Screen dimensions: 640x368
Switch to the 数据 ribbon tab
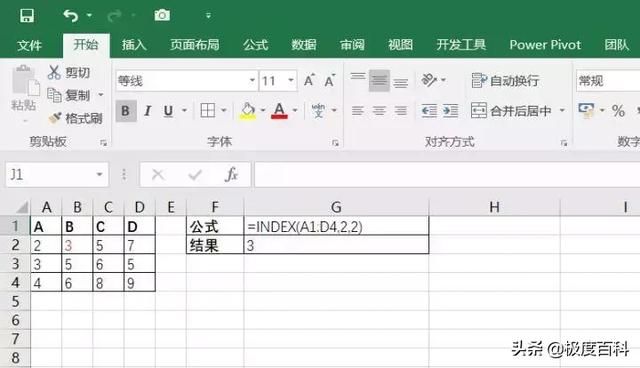[x=304, y=44]
